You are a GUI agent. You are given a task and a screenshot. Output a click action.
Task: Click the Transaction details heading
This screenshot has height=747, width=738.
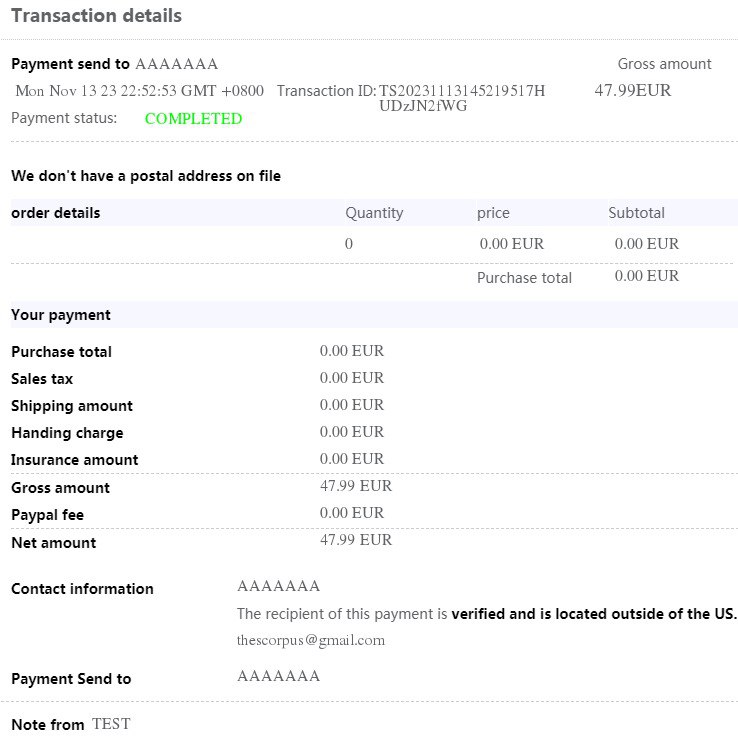pos(97,16)
